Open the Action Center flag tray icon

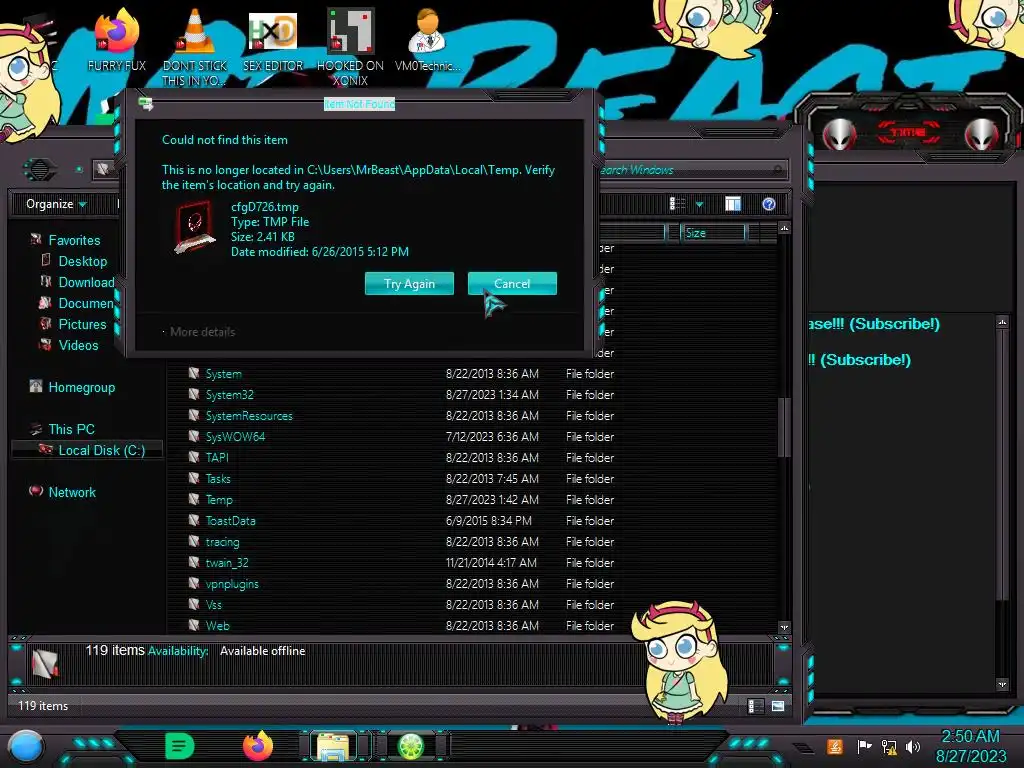pos(864,746)
